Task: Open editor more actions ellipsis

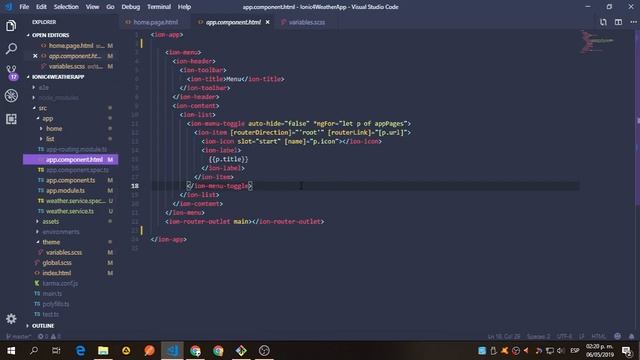Action: [633, 22]
